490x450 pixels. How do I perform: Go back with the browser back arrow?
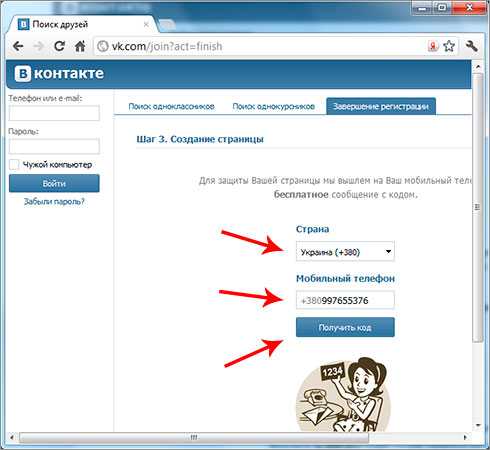pos(18,46)
